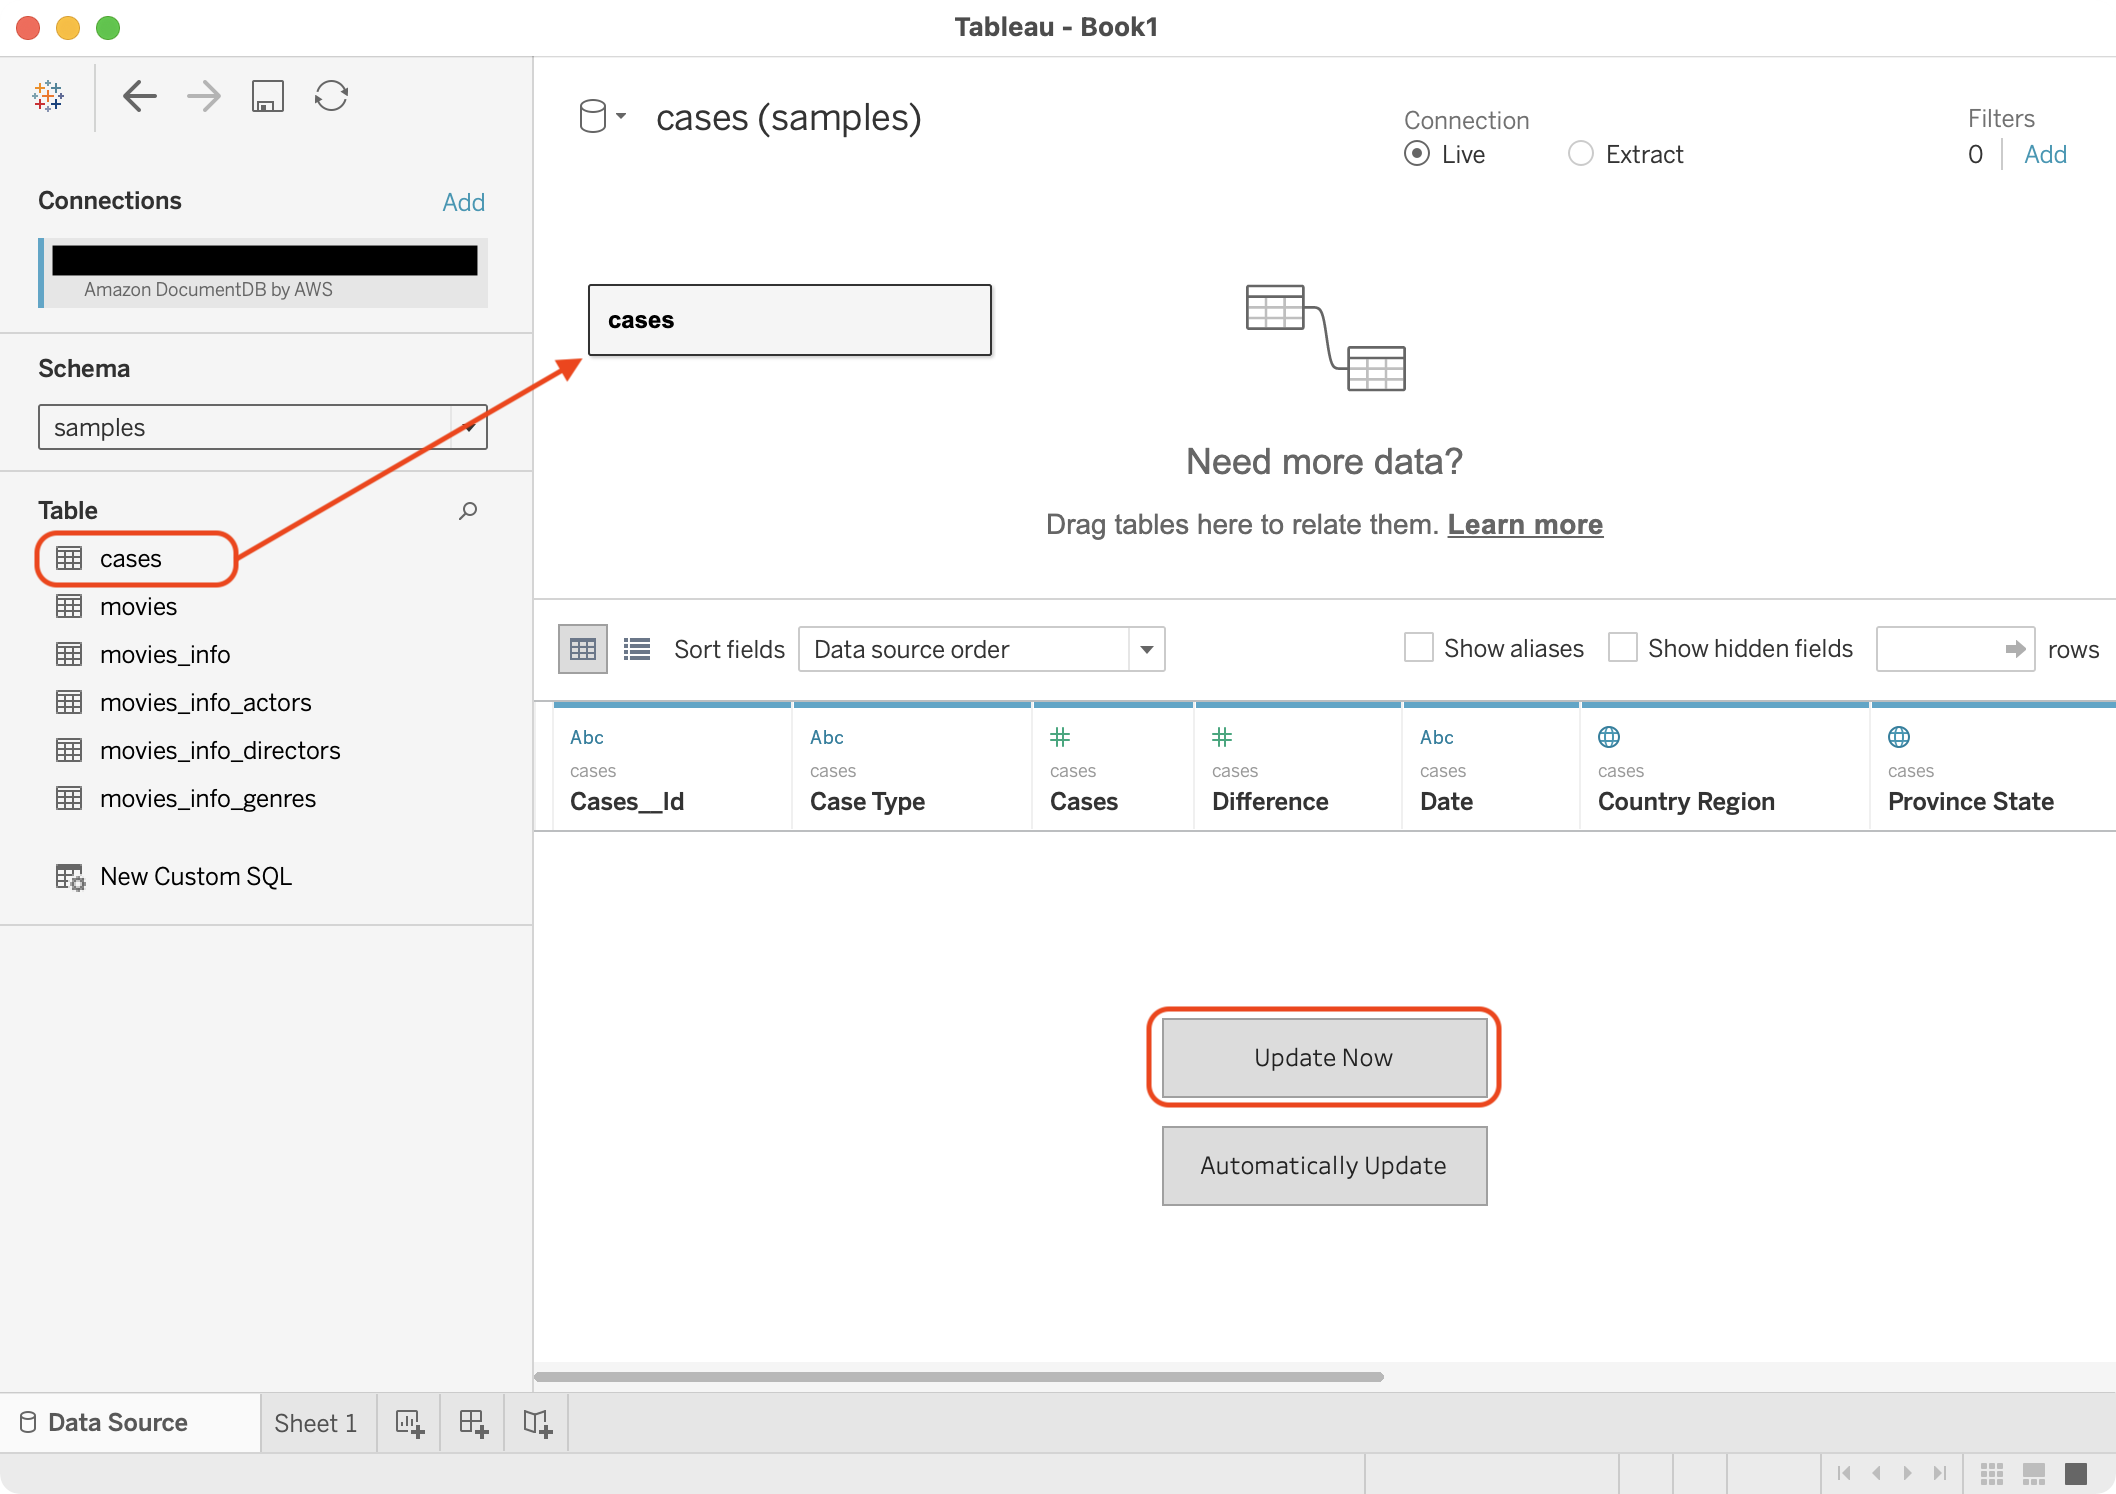The width and height of the screenshot is (2116, 1494).
Task: Switch to the metadata list view icon
Action: click(637, 650)
